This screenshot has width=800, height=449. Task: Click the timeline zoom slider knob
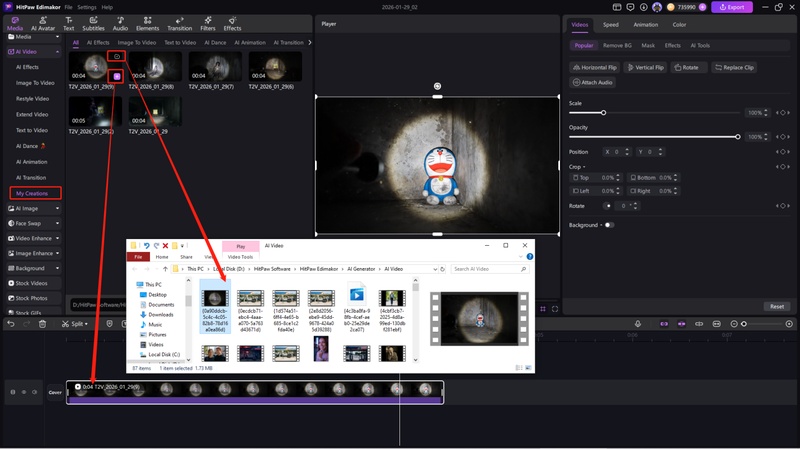(x=744, y=324)
